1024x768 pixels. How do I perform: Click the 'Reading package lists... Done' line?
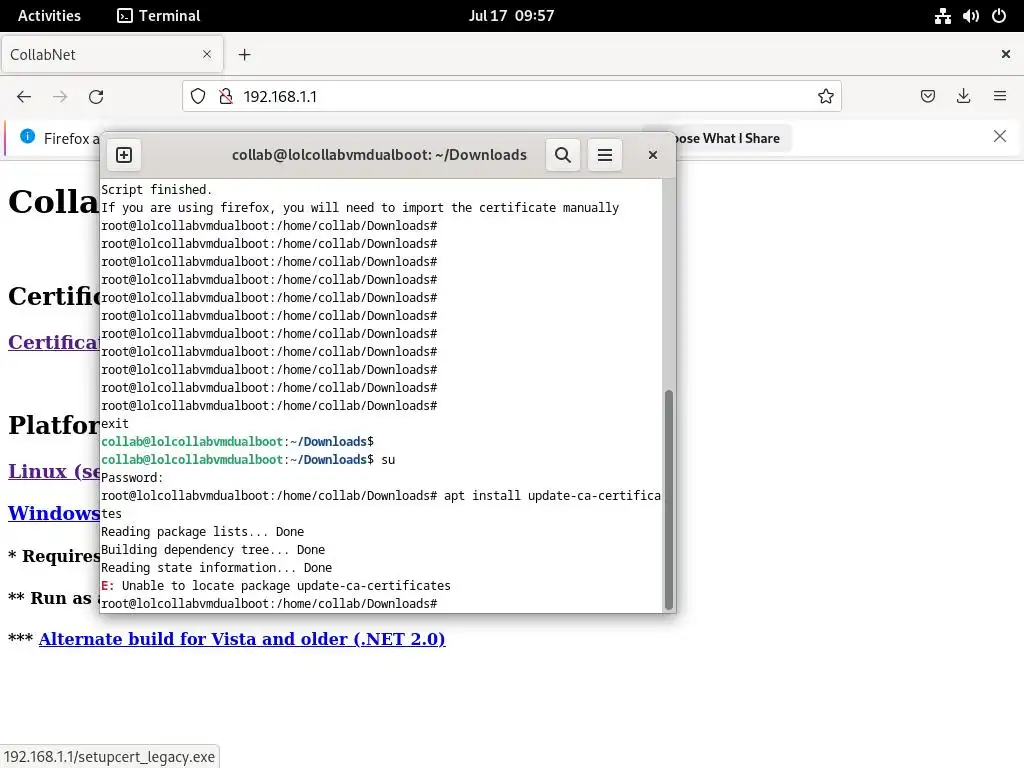[202, 532]
